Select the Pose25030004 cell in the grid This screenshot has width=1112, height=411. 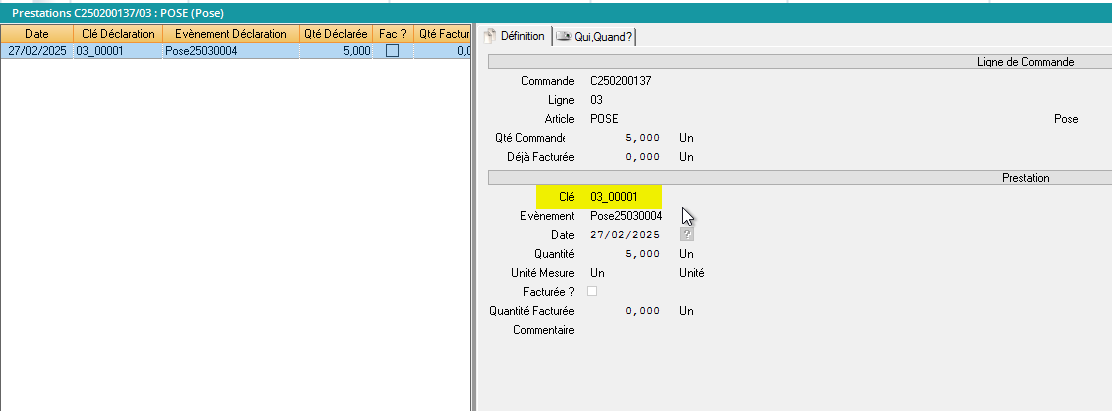point(201,51)
